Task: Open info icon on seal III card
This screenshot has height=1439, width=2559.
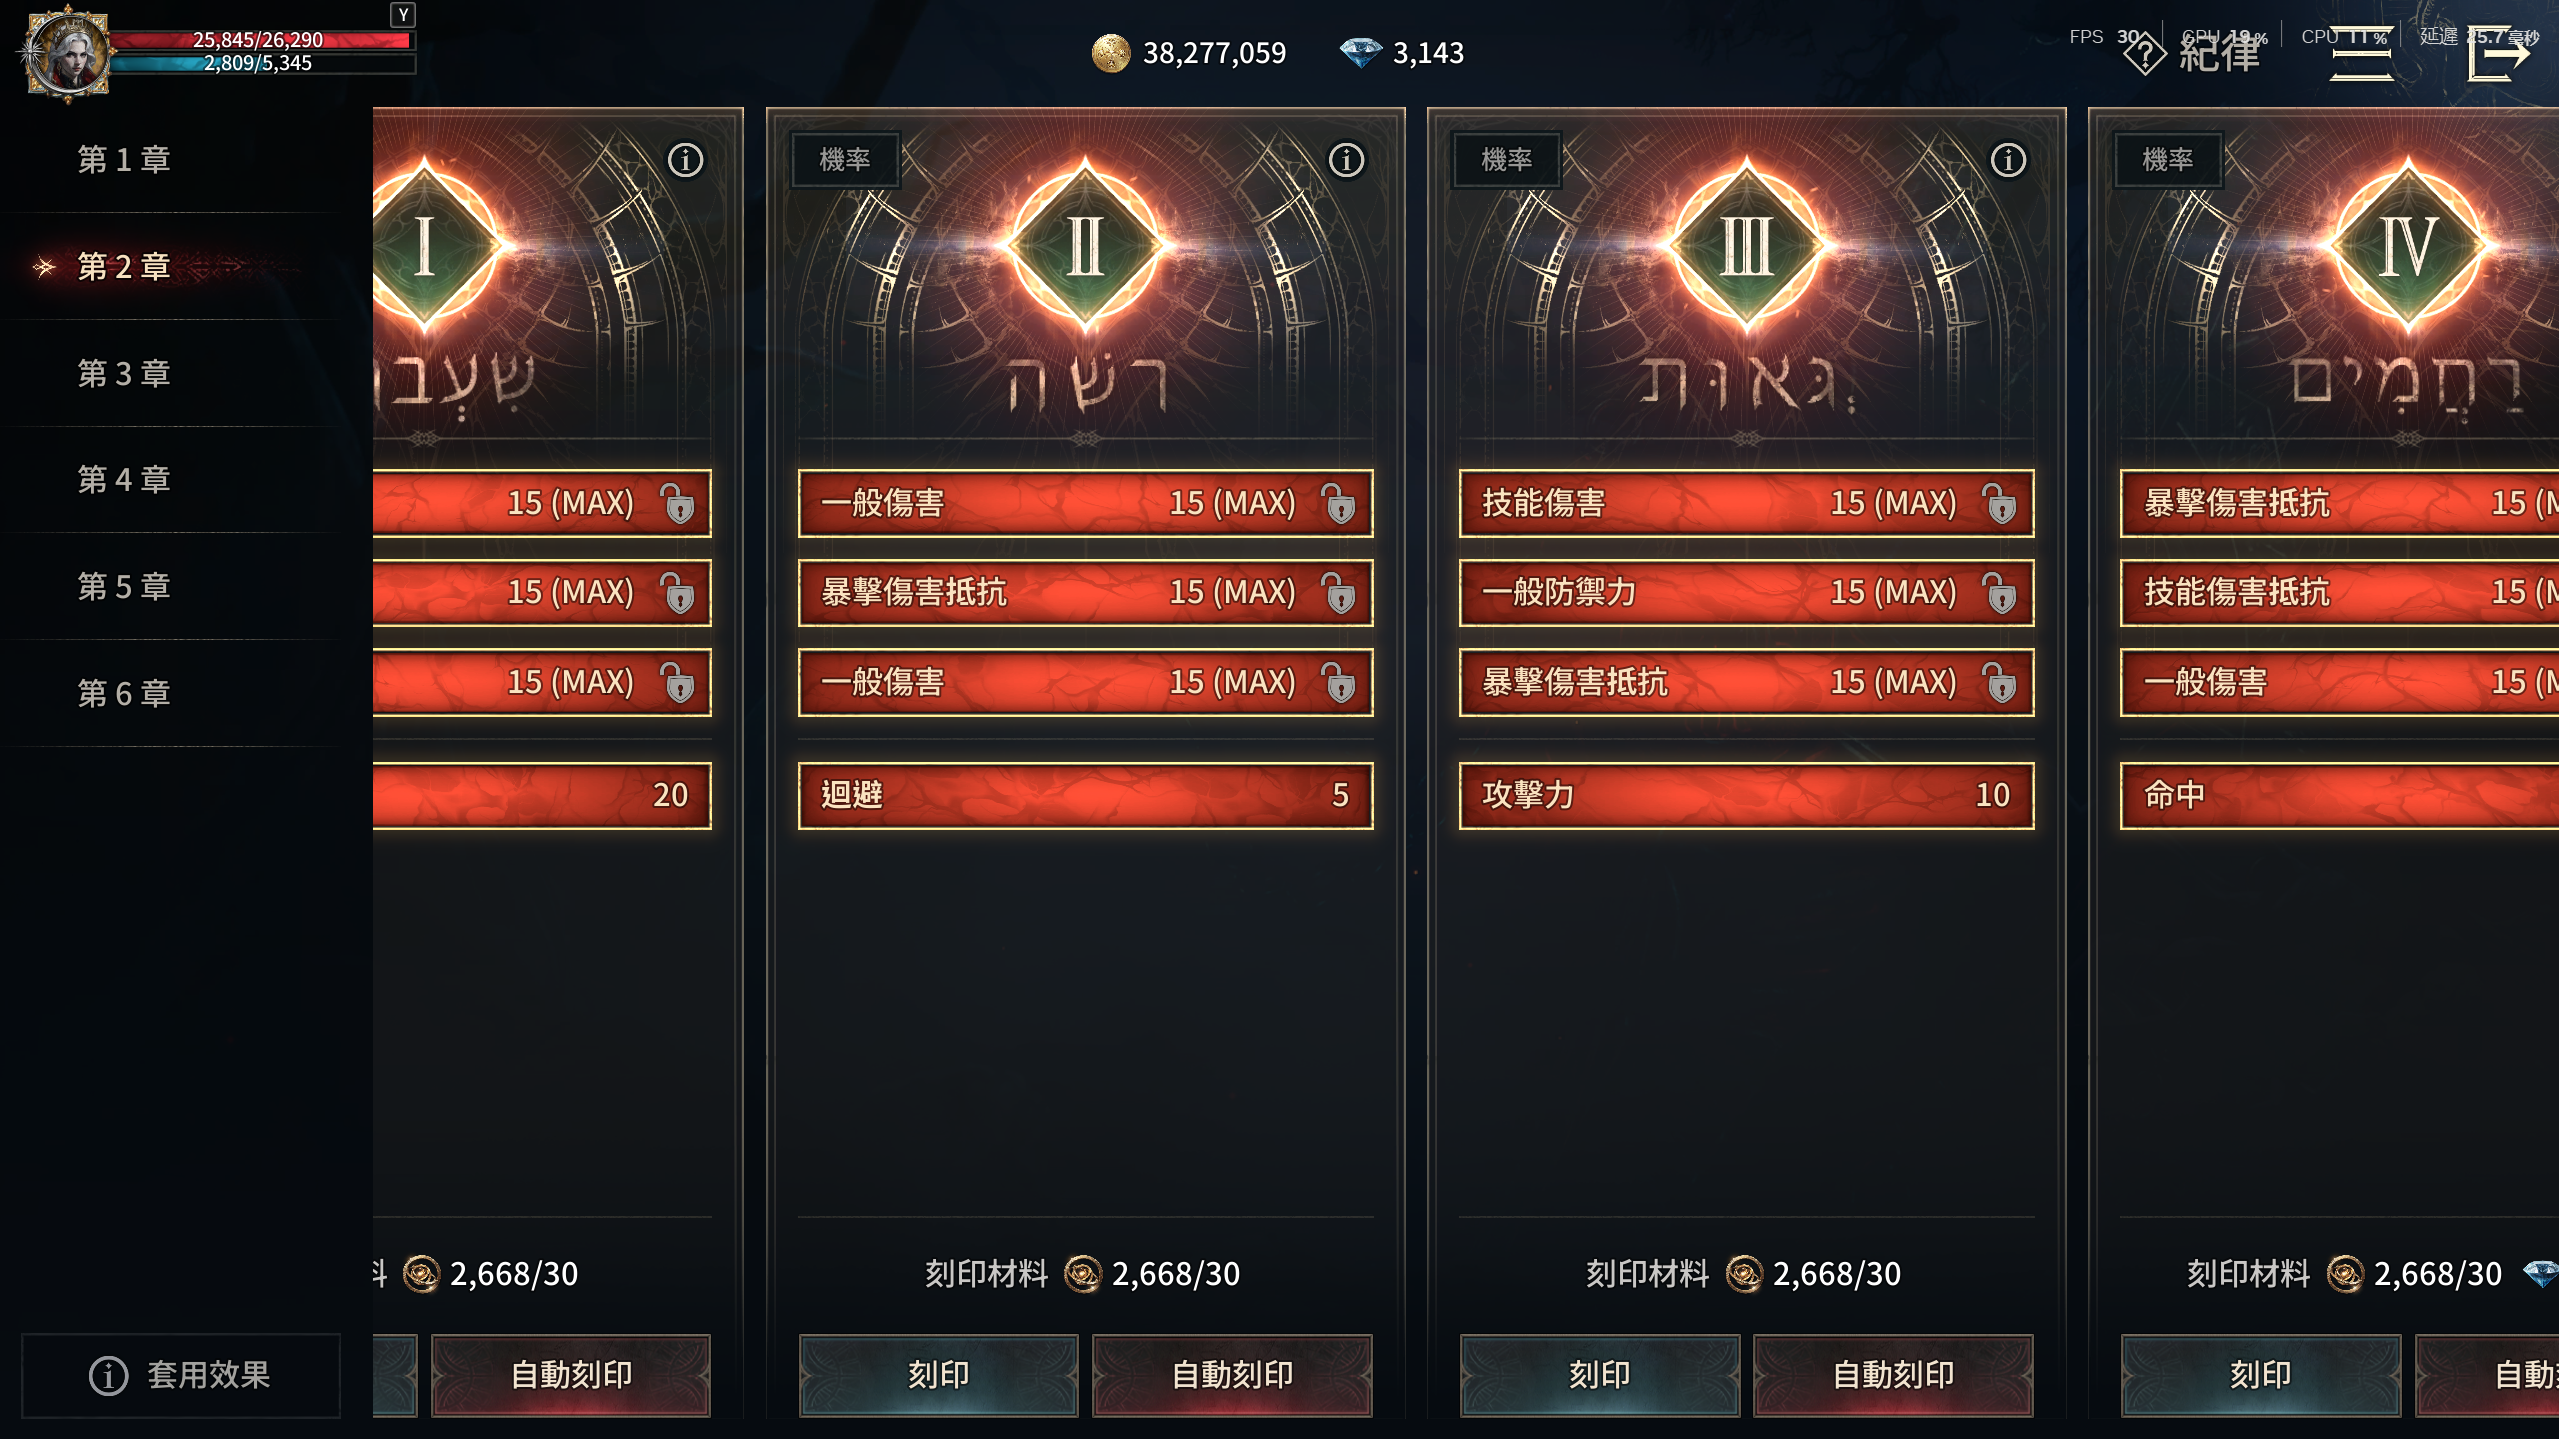Action: tap(2008, 160)
